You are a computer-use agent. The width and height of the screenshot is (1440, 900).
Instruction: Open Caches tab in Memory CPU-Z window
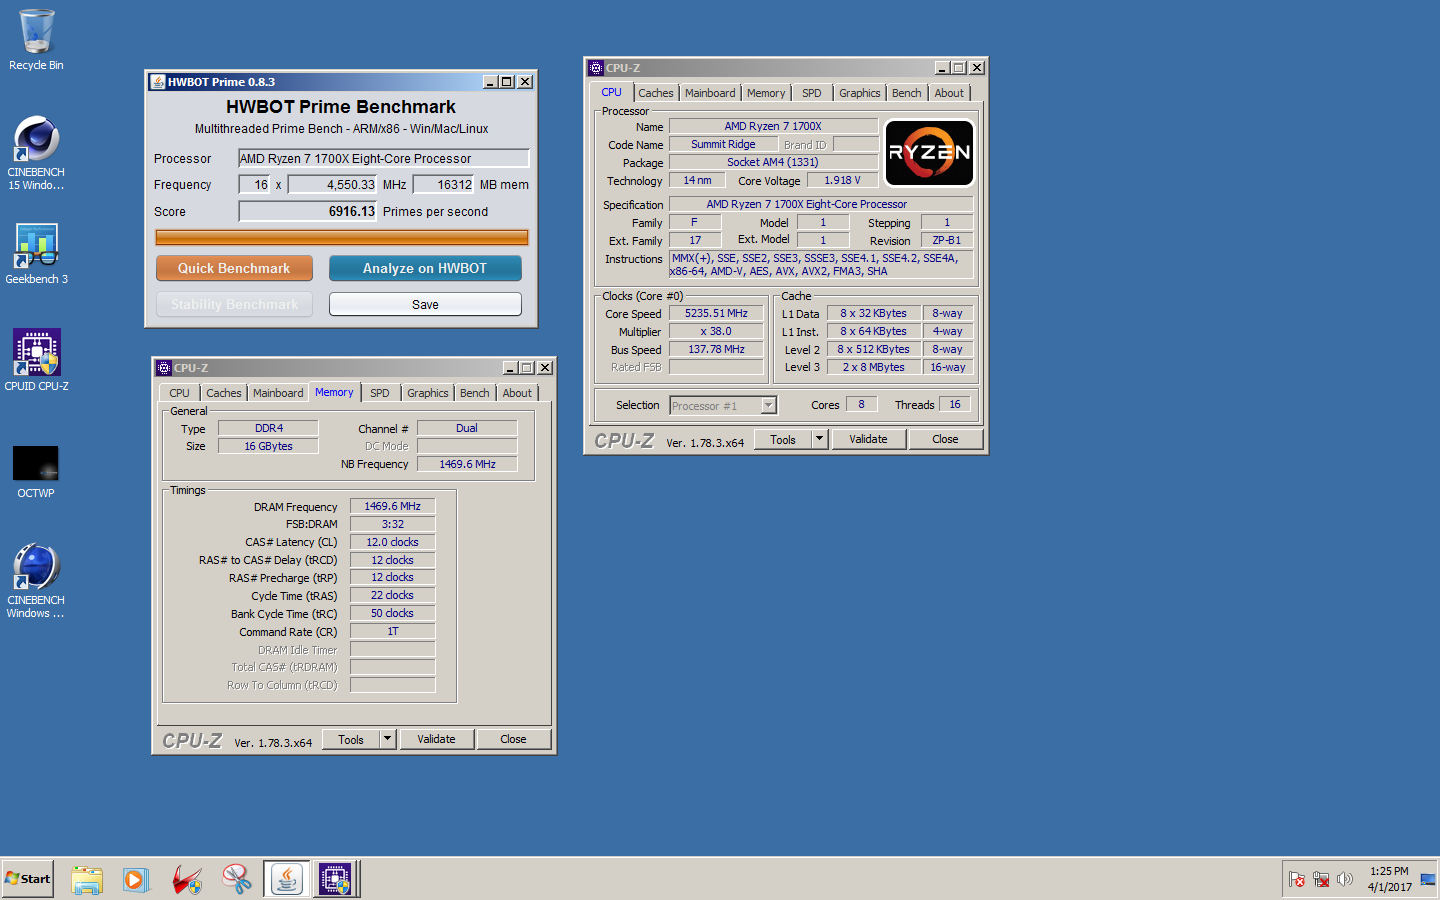pos(224,393)
